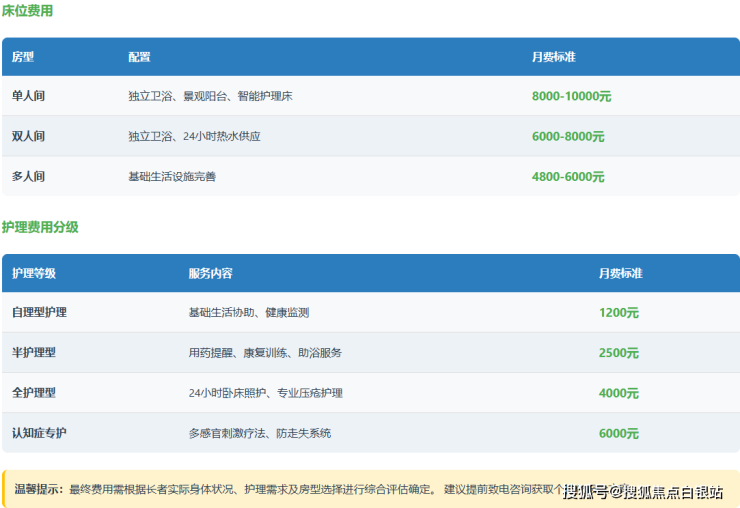Select the 单人间 room type row
This screenshot has height=508, width=740.
pos(28,96)
